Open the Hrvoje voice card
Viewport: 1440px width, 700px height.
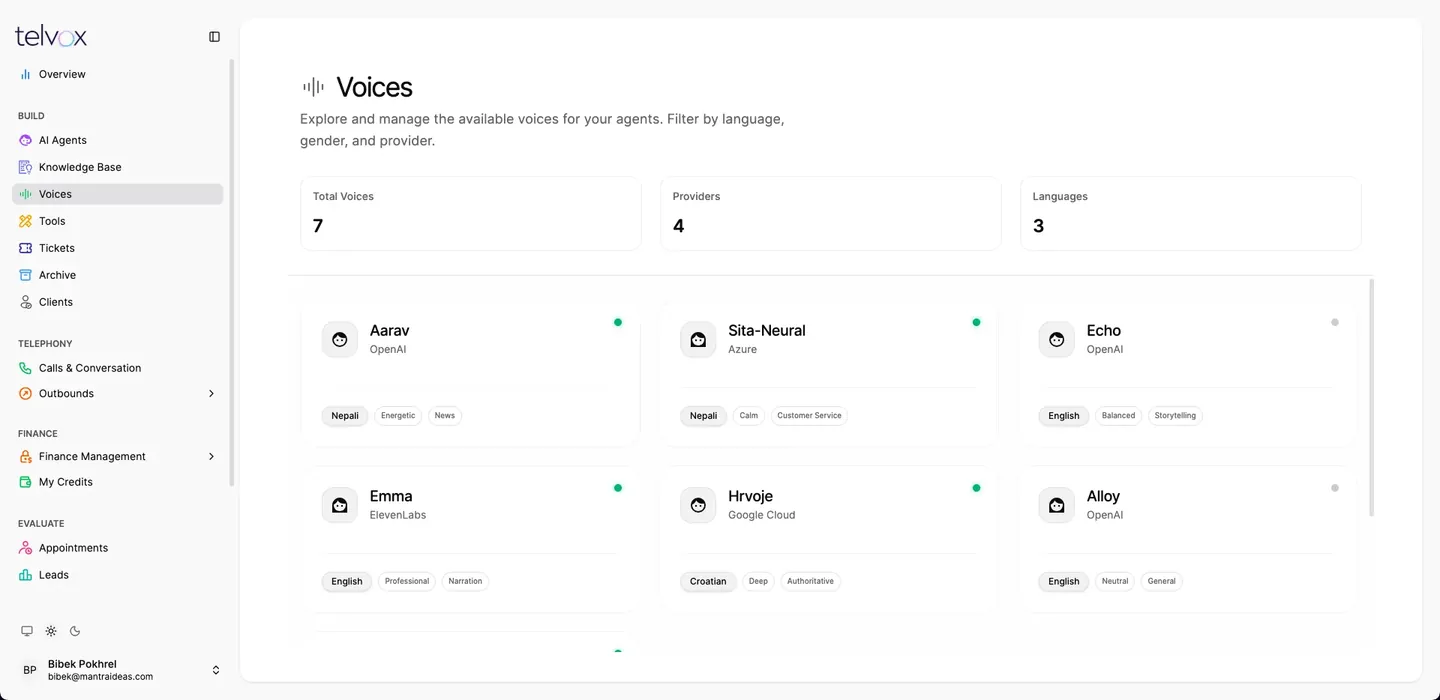click(x=829, y=541)
